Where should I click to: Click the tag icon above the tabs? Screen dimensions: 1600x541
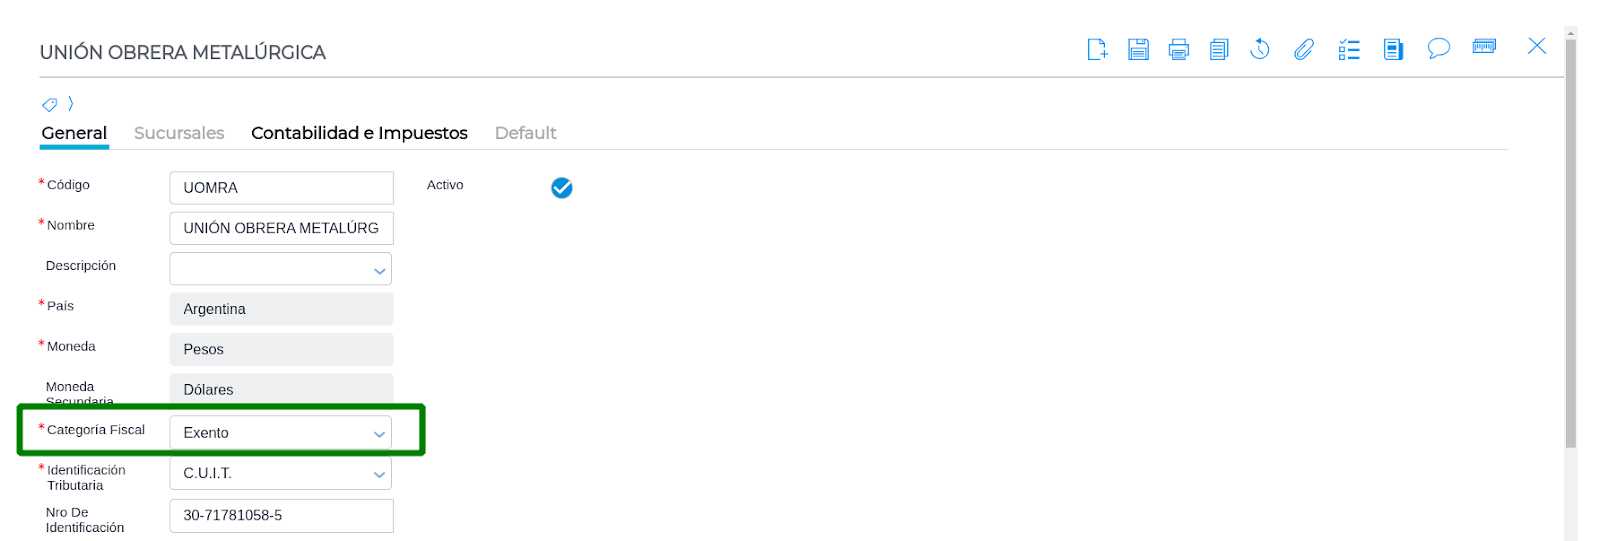pyautogui.click(x=49, y=104)
